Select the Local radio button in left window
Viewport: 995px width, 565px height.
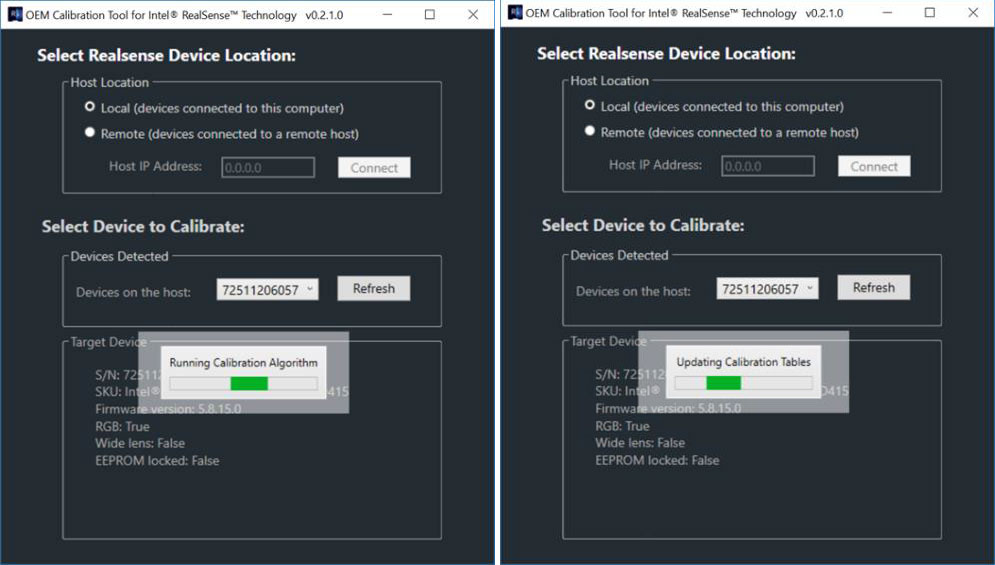point(90,106)
